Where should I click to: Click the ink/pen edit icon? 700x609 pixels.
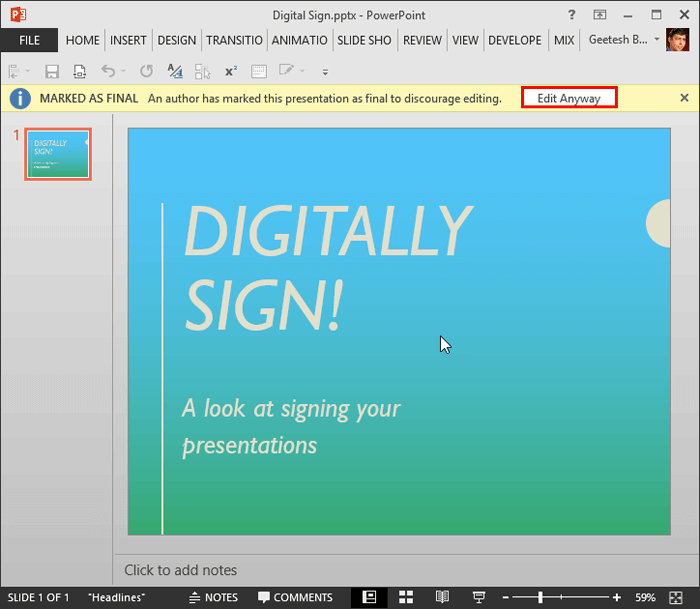pos(286,70)
